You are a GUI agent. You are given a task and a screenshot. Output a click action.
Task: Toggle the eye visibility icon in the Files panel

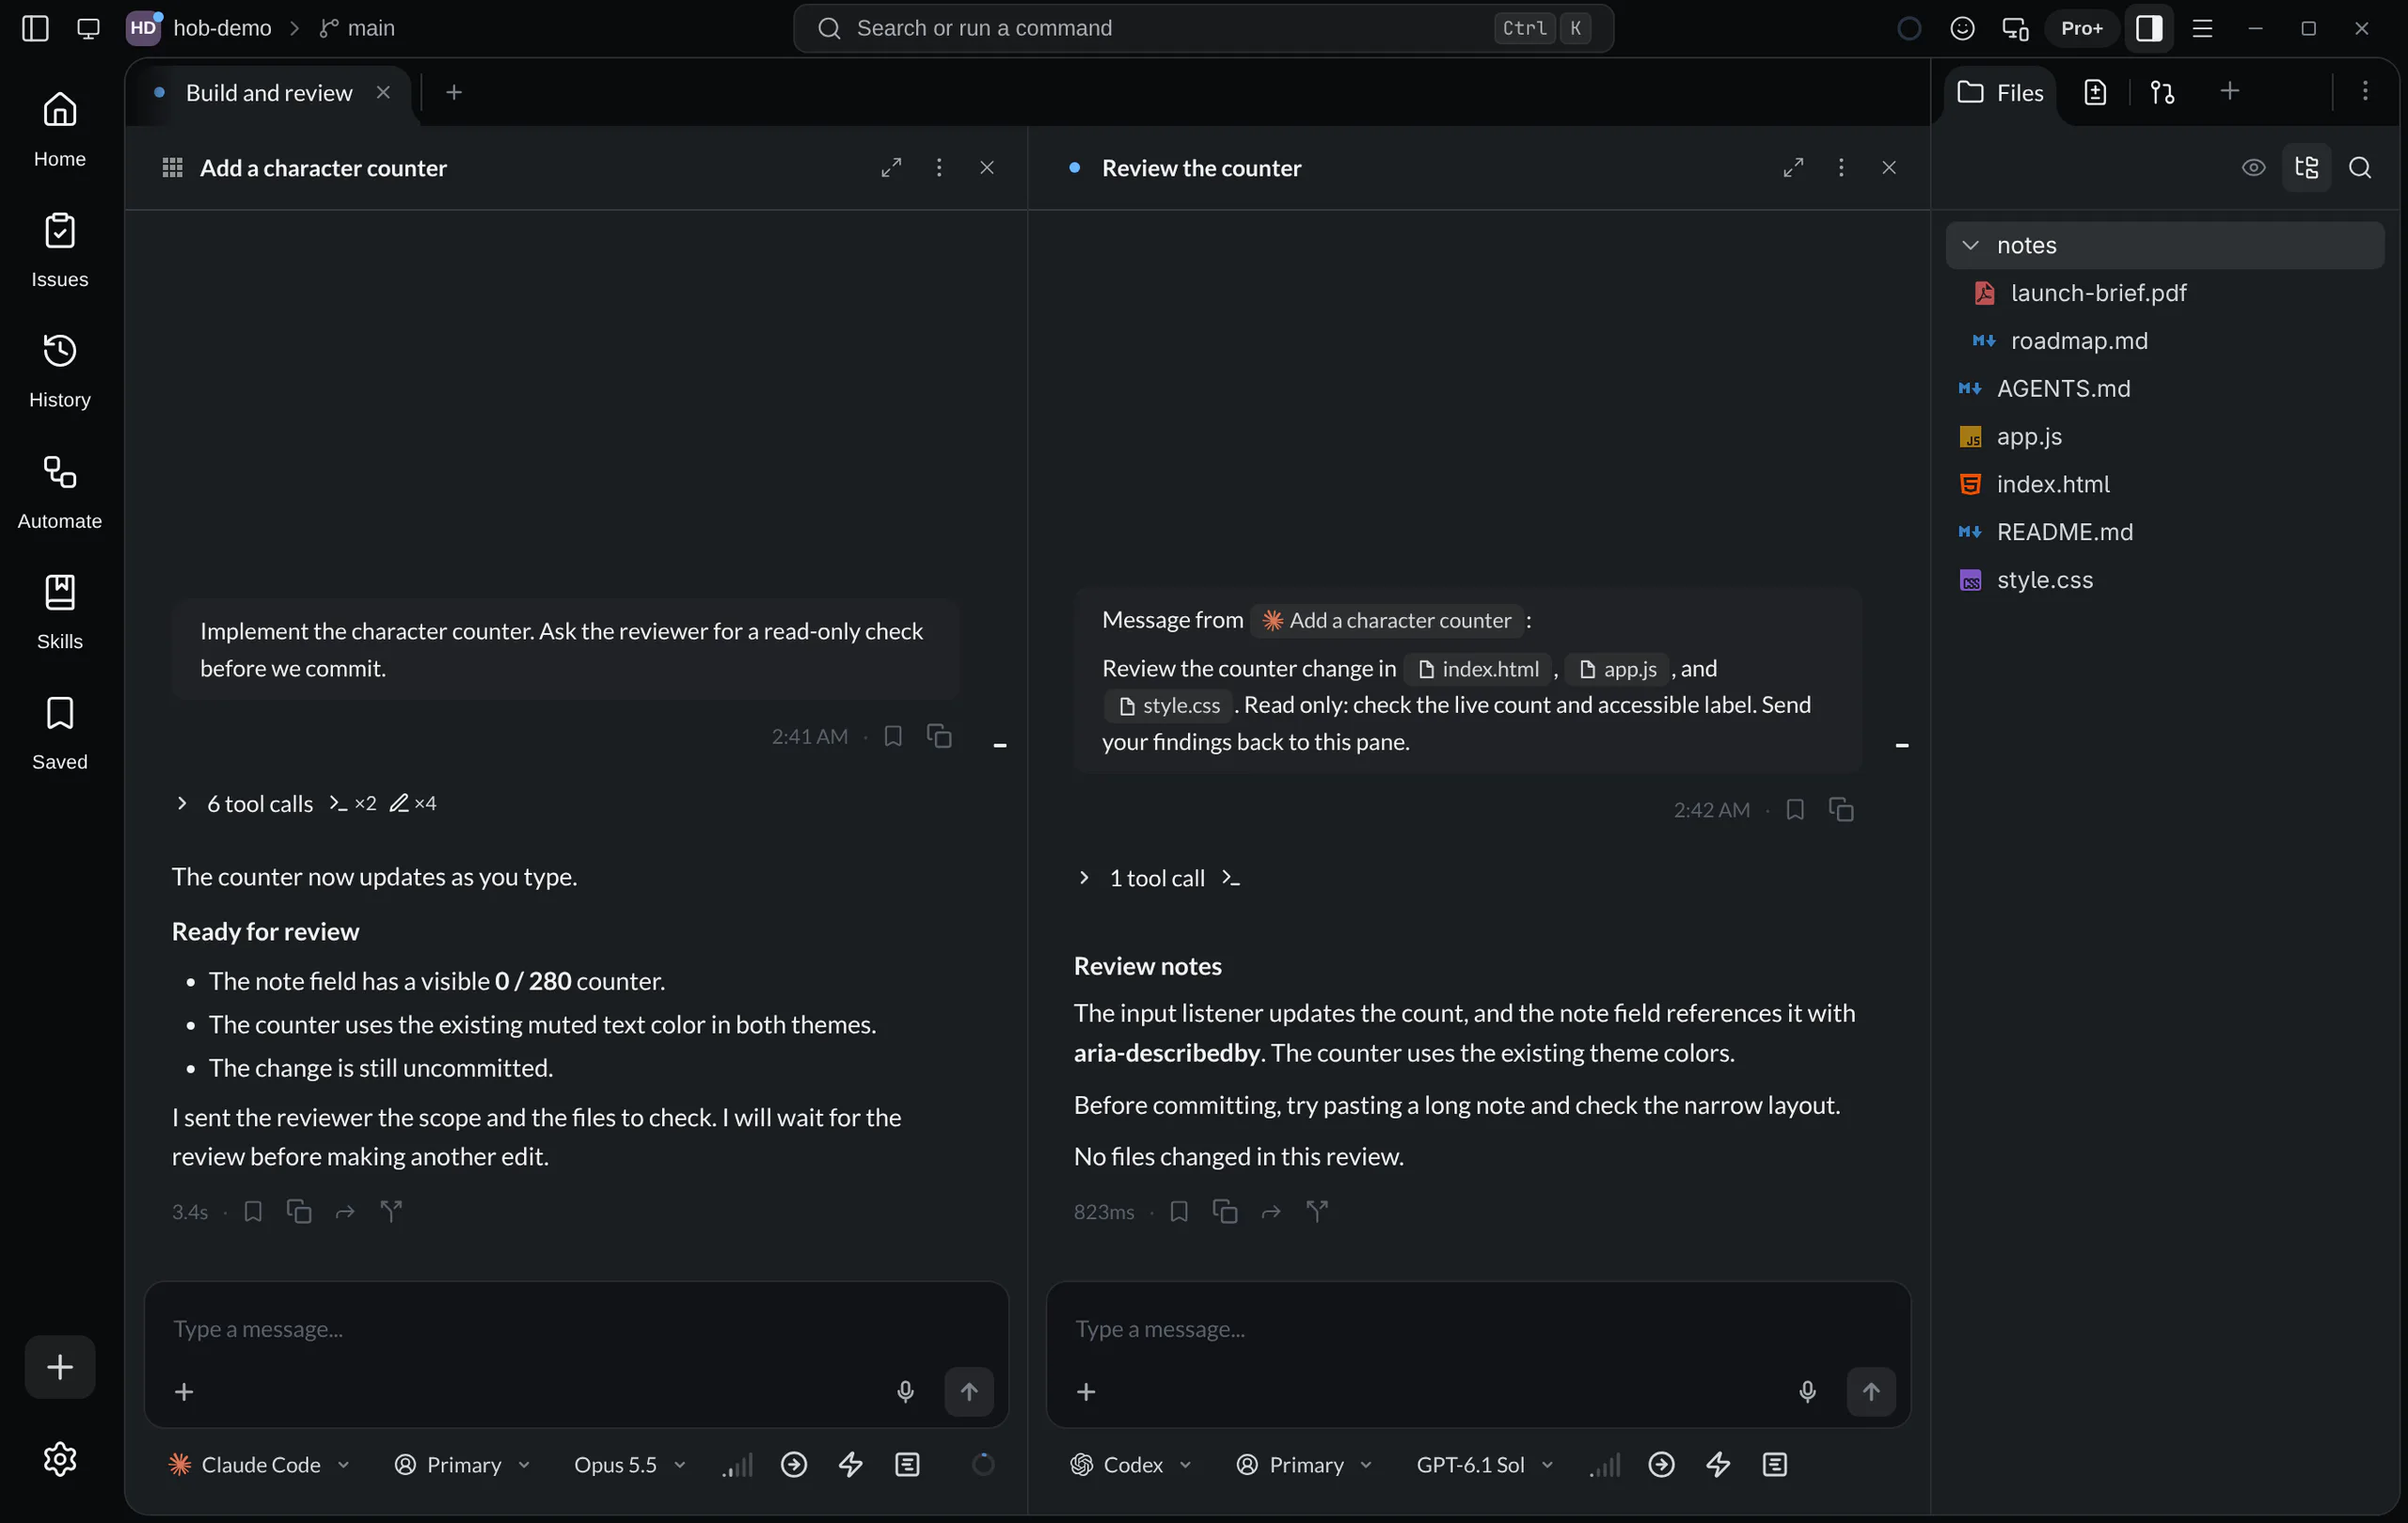pos(2253,167)
